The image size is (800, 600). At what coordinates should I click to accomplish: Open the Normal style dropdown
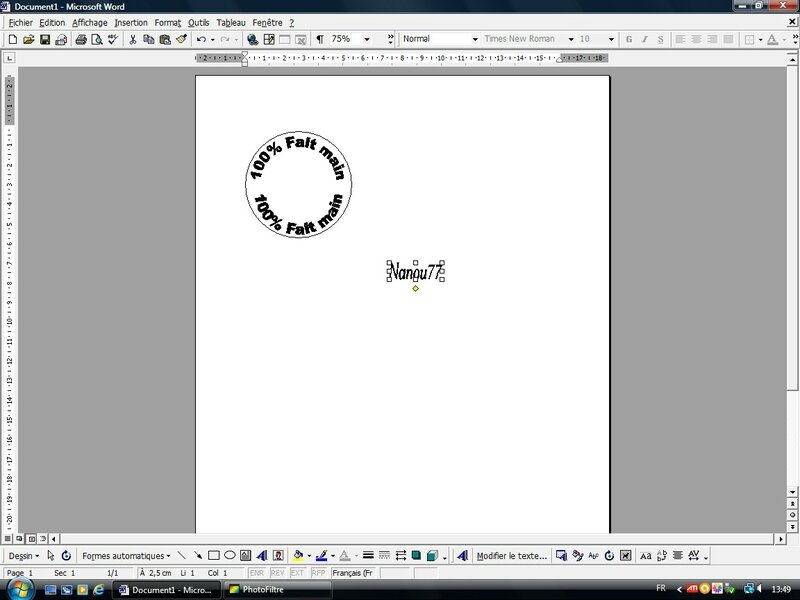point(474,39)
